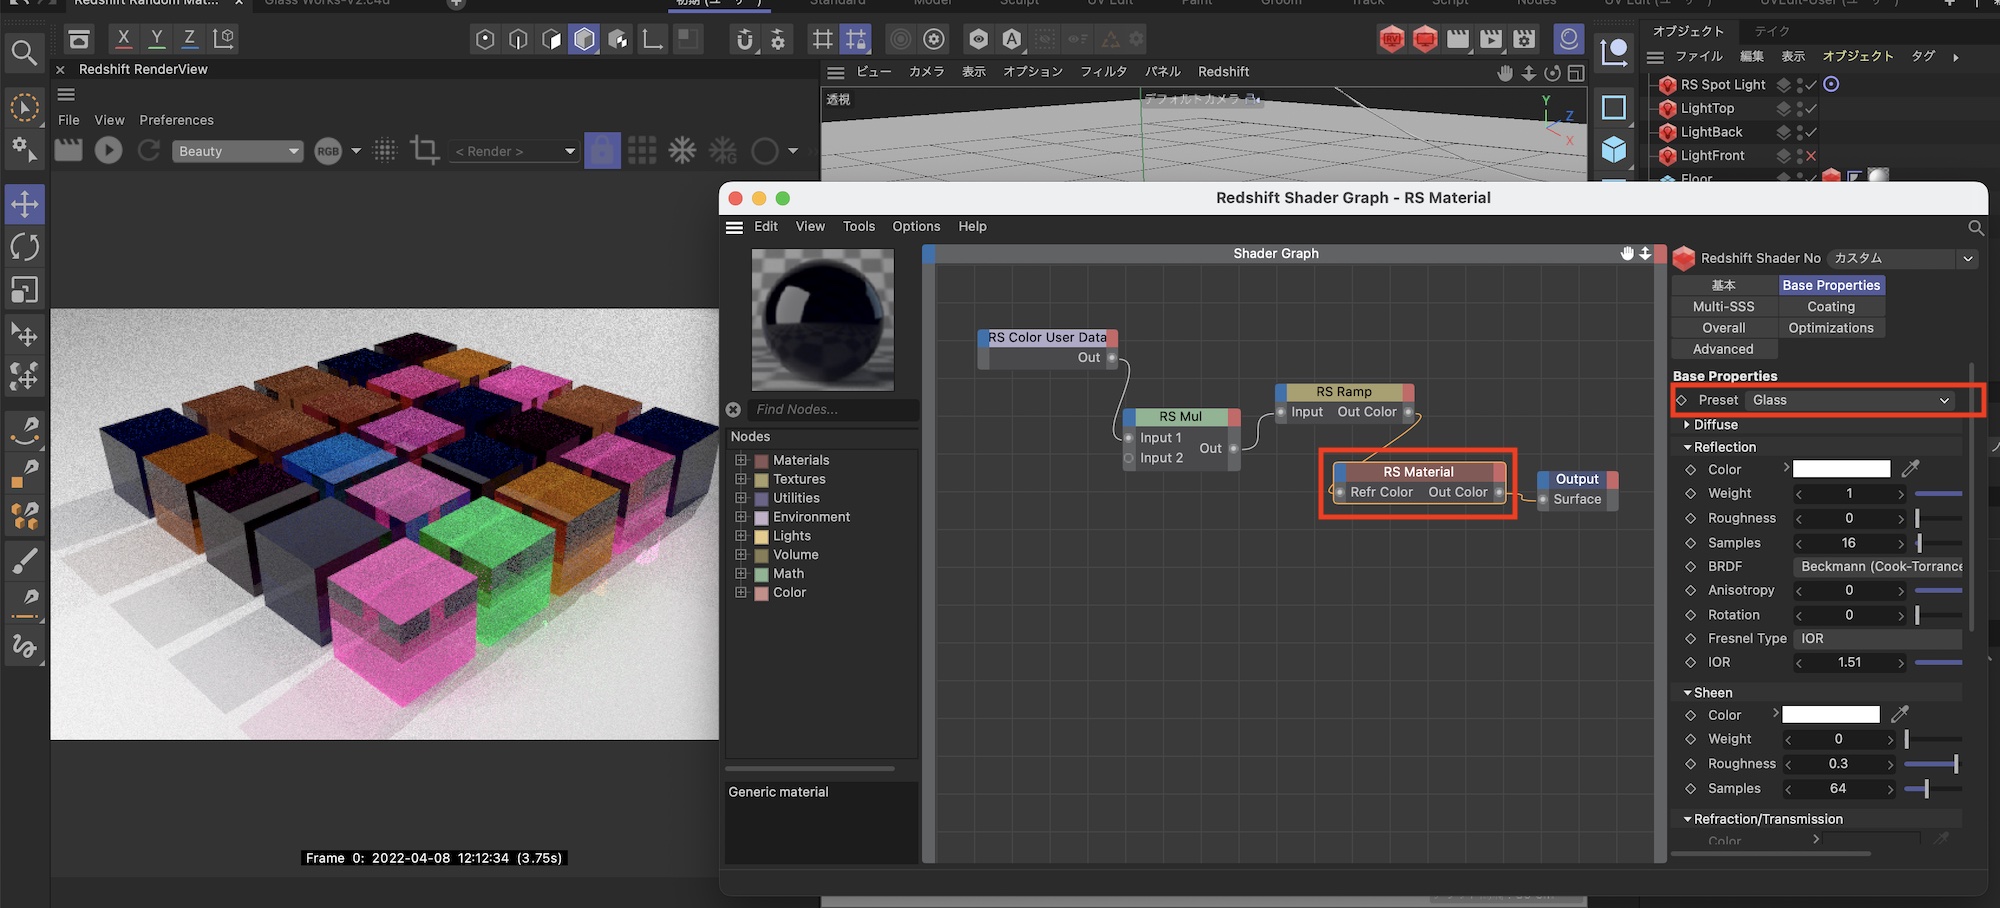Toggle the RenderView lock button
The image size is (2000, 908).
pyautogui.click(x=602, y=151)
